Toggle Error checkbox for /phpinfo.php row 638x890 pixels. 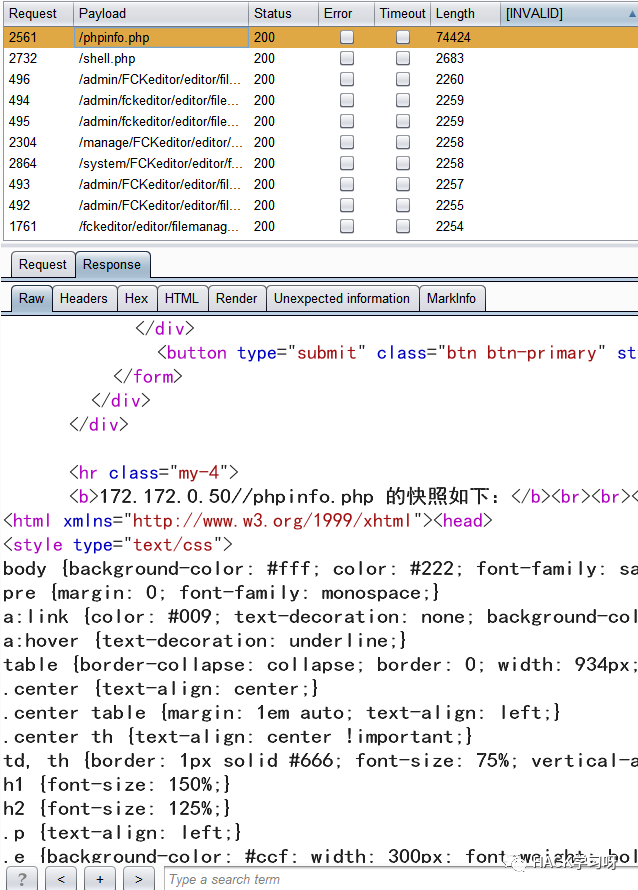tap(347, 37)
